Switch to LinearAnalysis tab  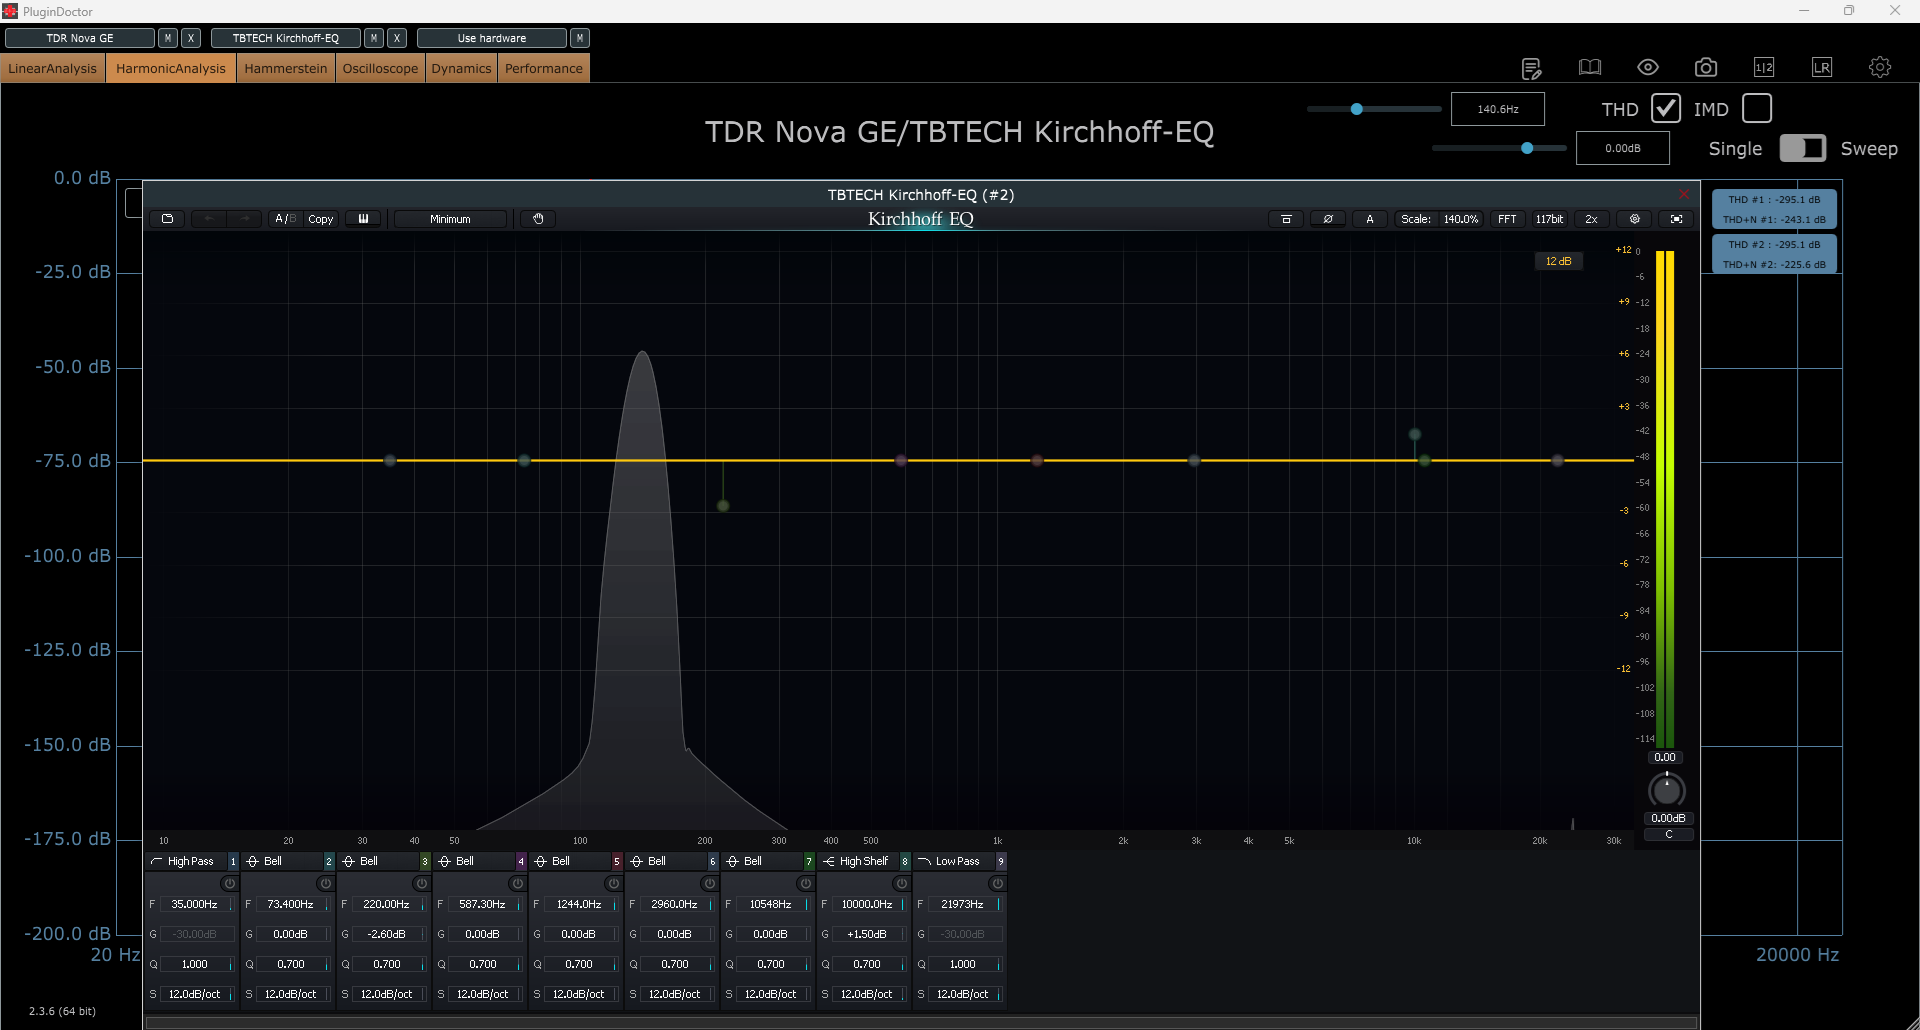(53, 68)
